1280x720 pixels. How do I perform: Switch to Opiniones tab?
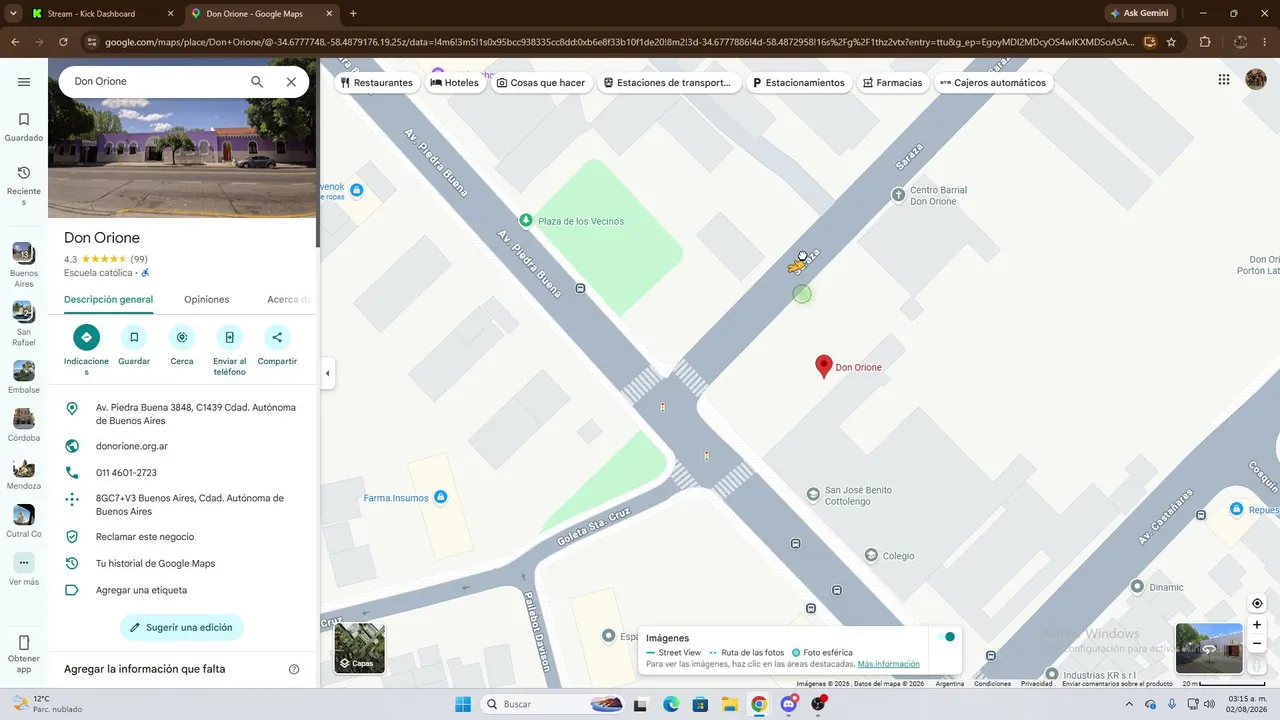pyautogui.click(x=206, y=299)
